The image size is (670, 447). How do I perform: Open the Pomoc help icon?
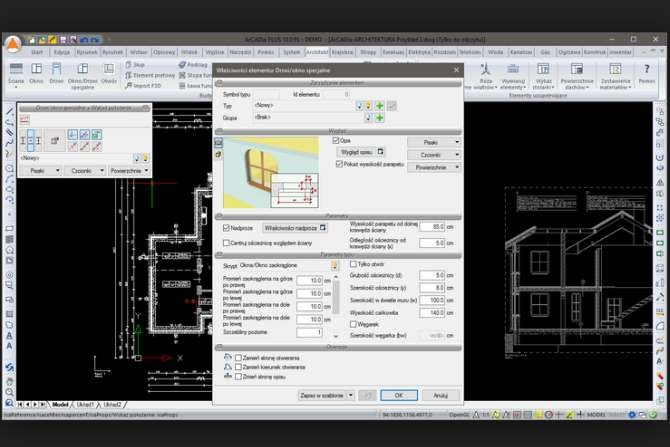click(x=646, y=73)
